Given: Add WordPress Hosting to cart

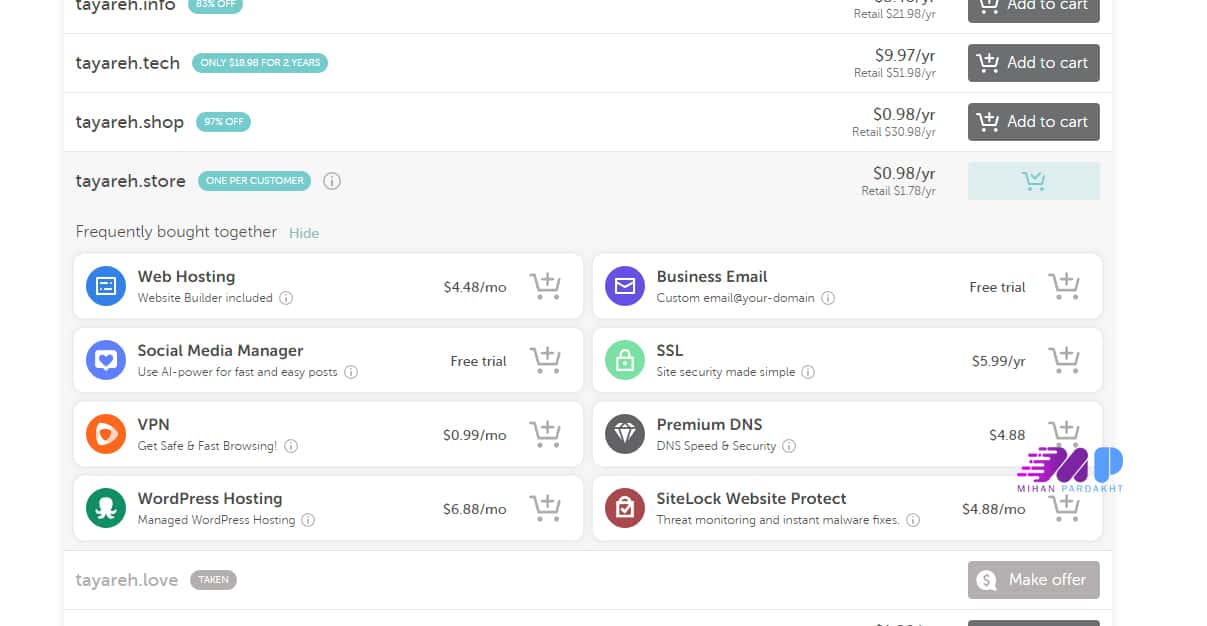Looking at the screenshot, I should 545,509.
